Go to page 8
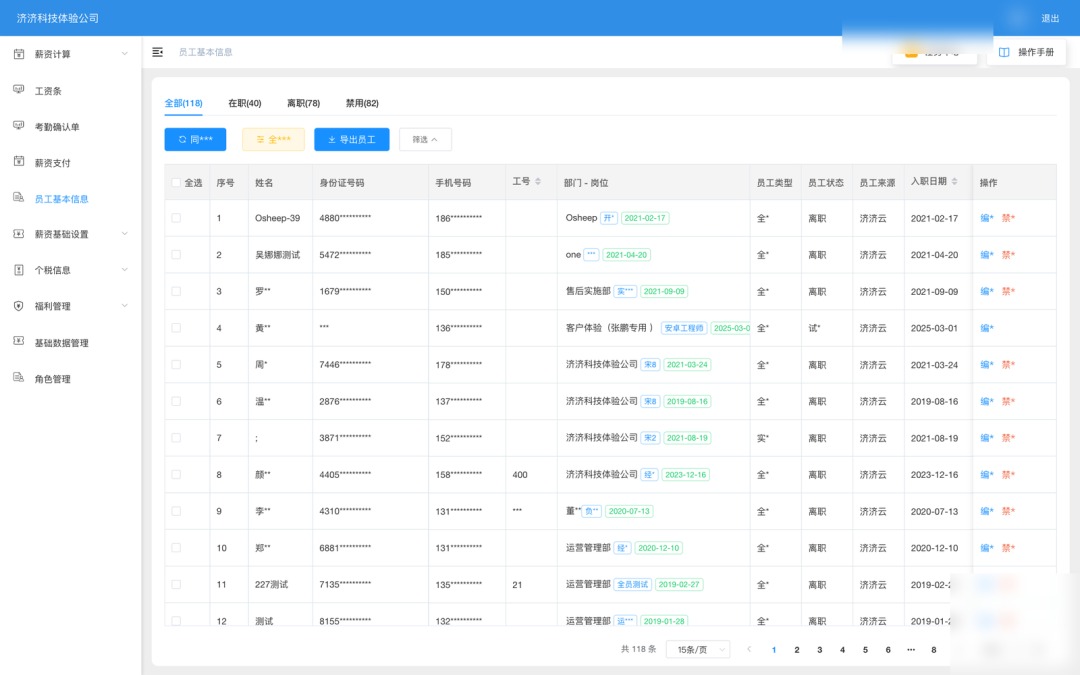This screenshot has height=675, width=1080. click(933, 650)
